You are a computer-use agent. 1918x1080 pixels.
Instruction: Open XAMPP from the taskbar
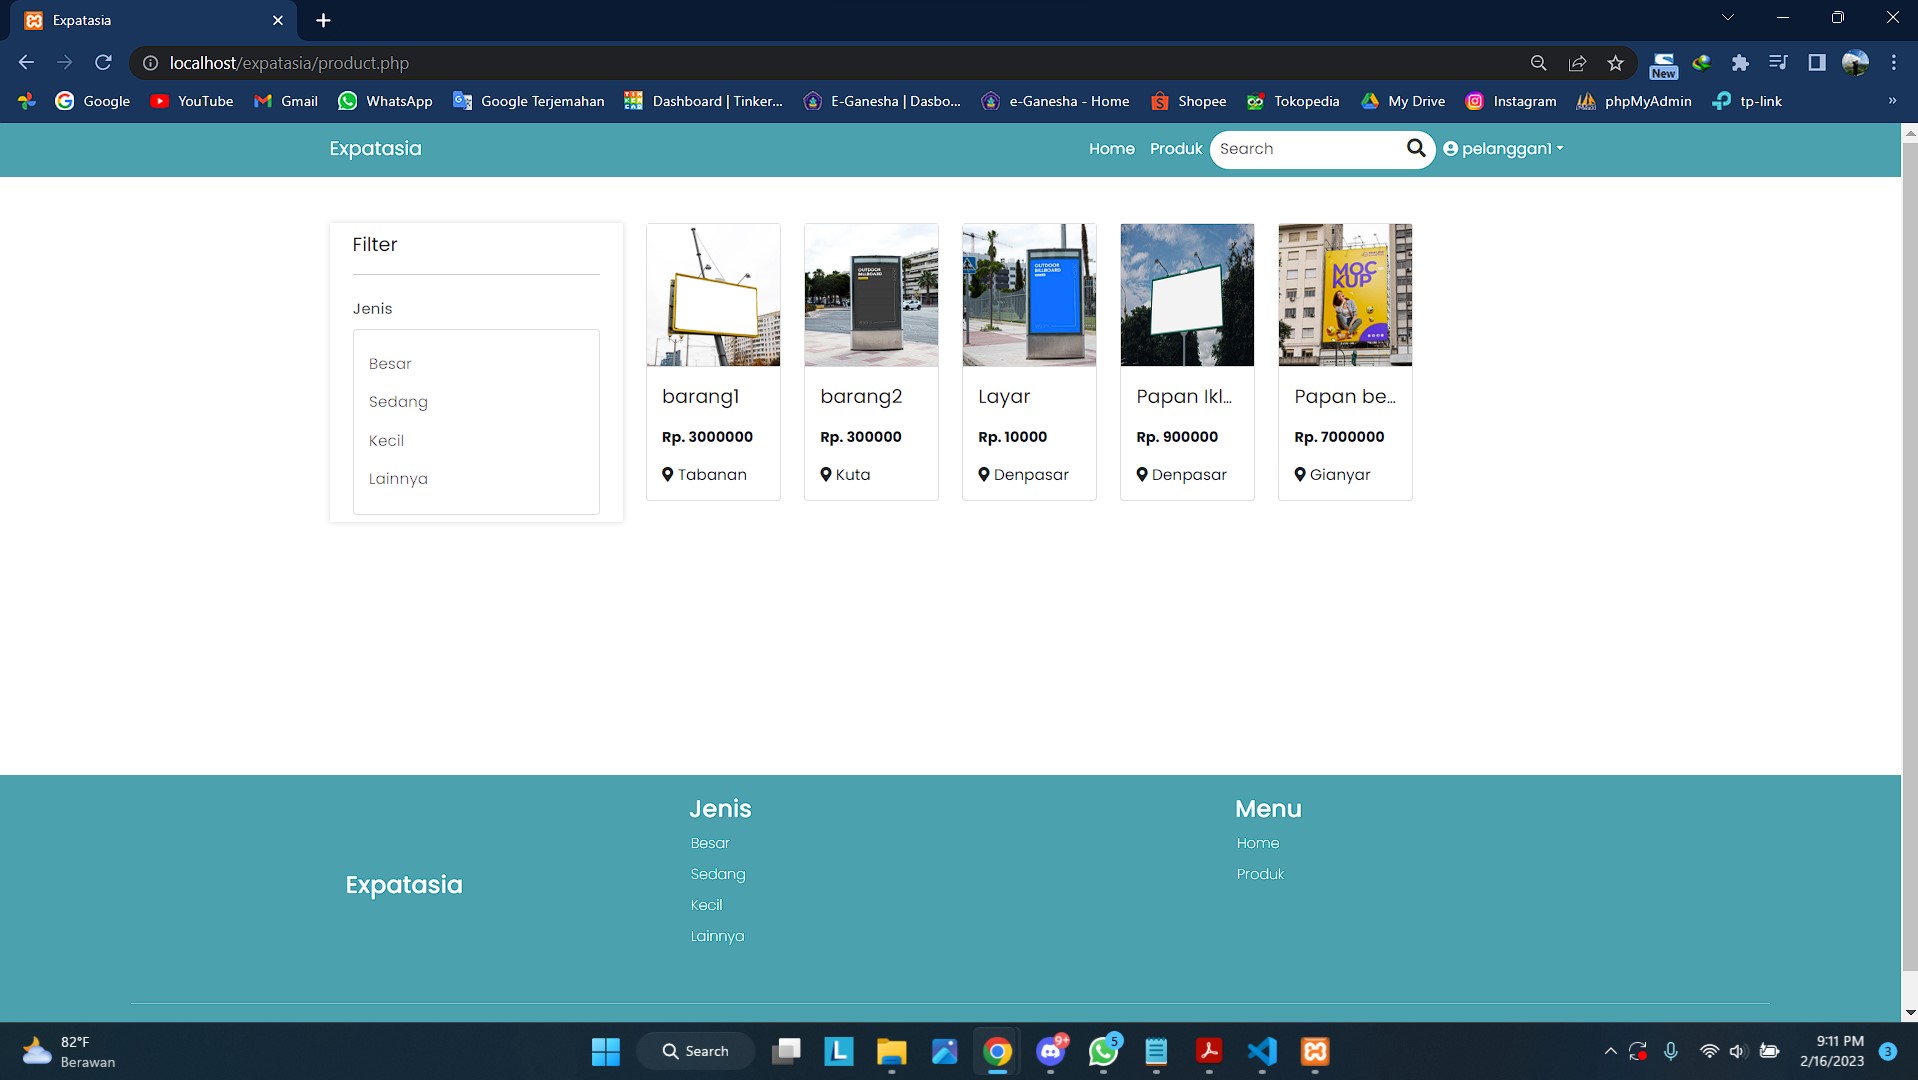(x=1314, y=1051)
